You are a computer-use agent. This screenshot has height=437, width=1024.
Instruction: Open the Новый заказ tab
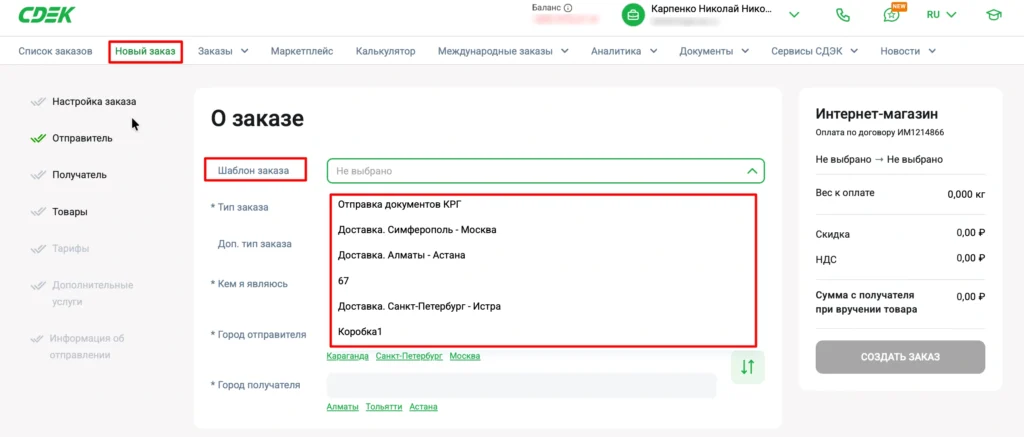[145, 52]
